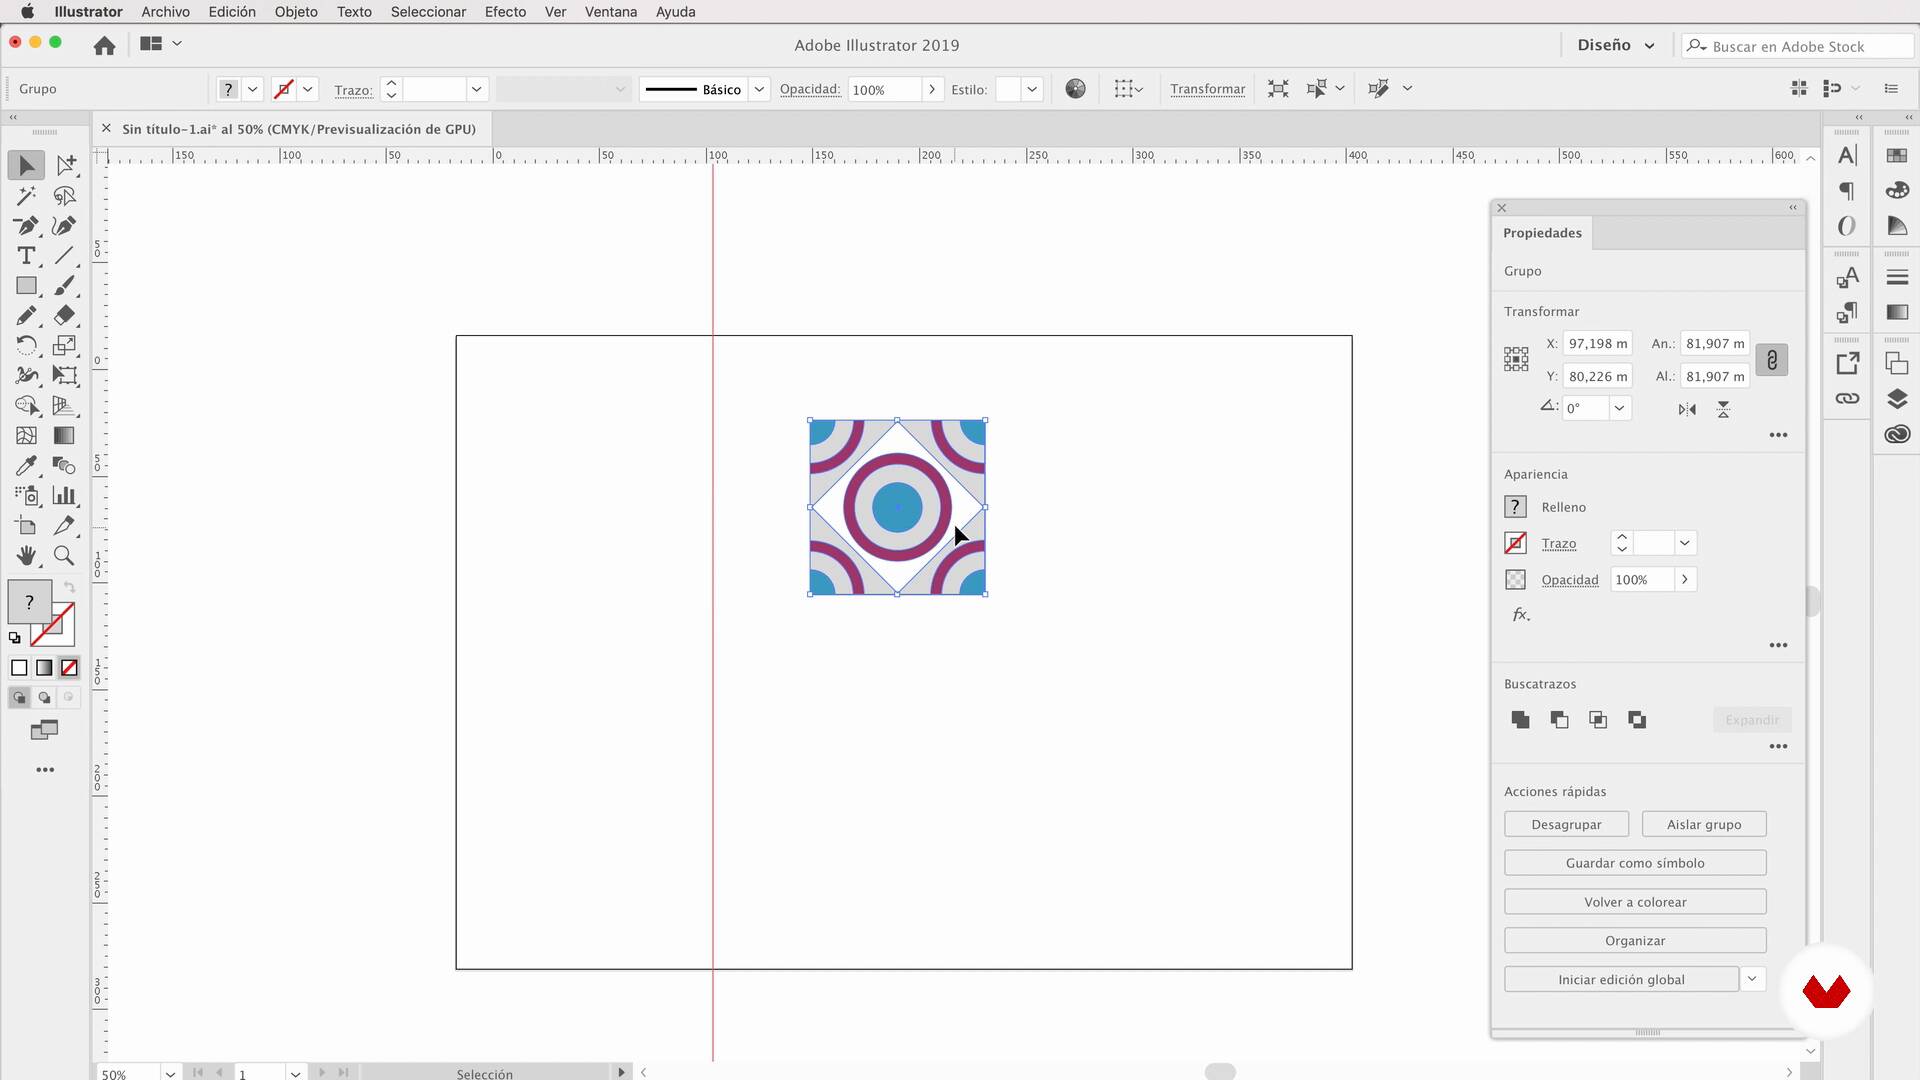The width and height of the screenshot is (1920, 1080).
Task: Select the Scale tool
Action: coord(65,346)
